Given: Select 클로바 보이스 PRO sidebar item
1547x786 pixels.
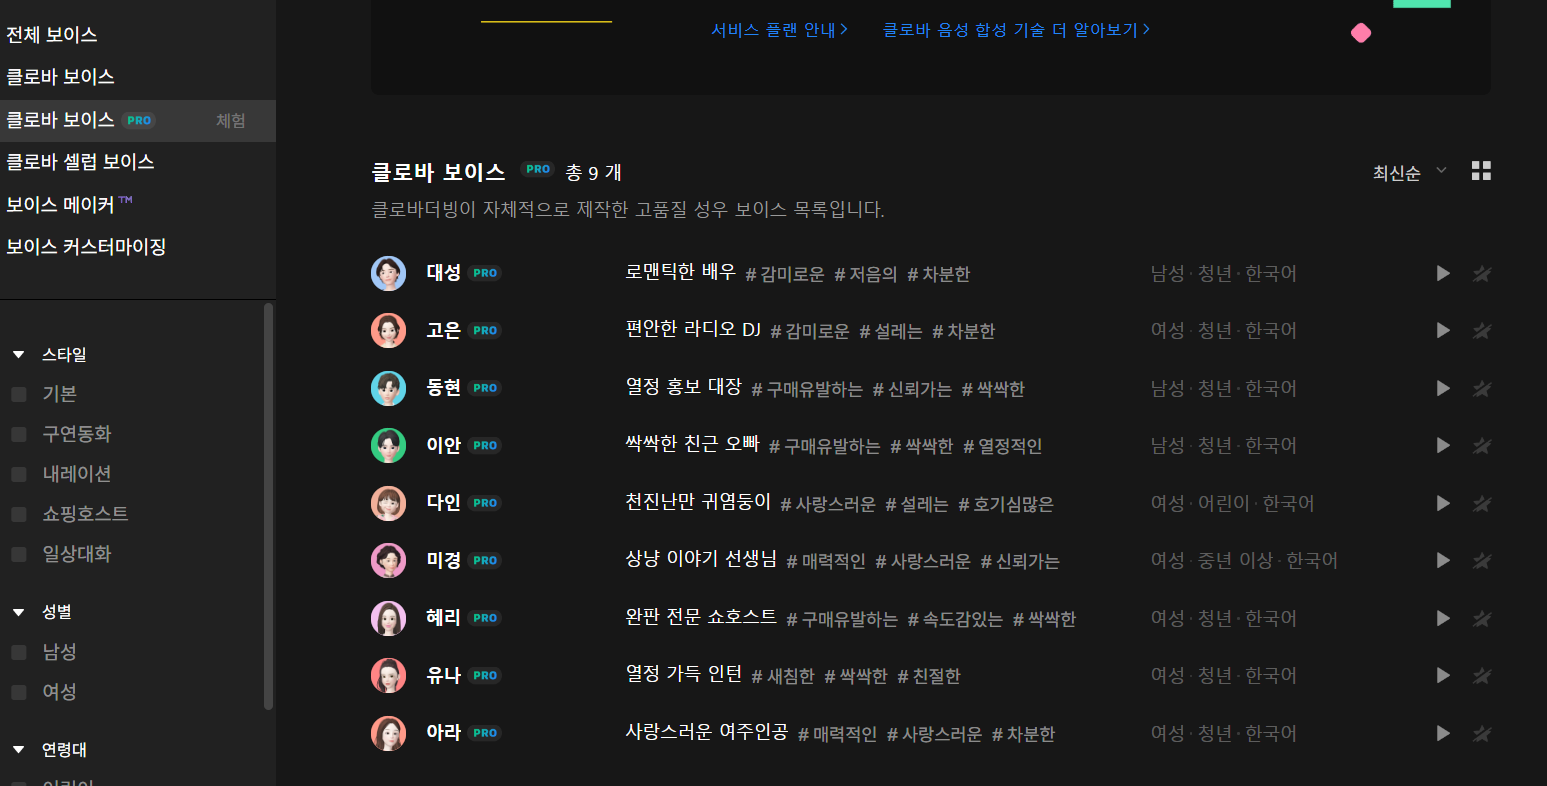Looking at the screenshot, I should point(138,120).
